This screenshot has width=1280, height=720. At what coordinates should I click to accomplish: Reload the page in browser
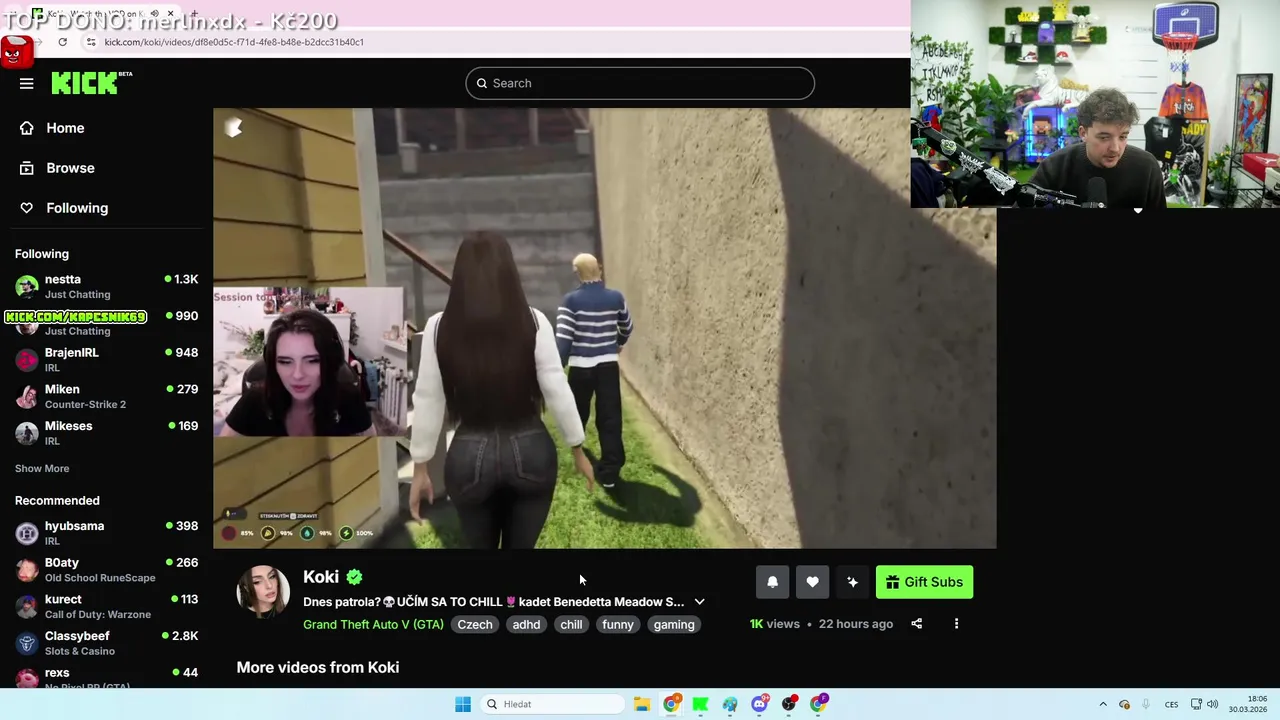[62, 42]
